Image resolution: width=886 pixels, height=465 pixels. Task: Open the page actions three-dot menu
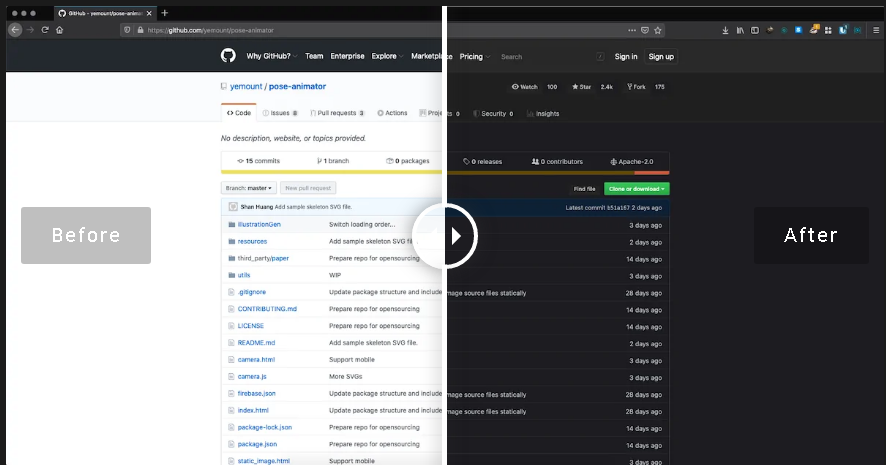[632, 30]
